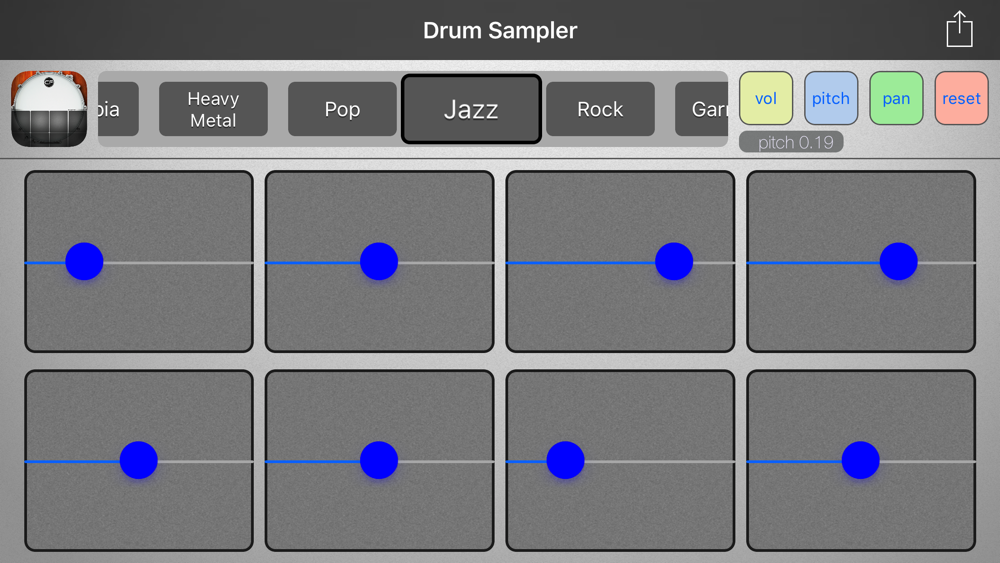Pick the partially visible Gar kit
The height and width of the screenshot is (563, 1000).
pos(702,109)
